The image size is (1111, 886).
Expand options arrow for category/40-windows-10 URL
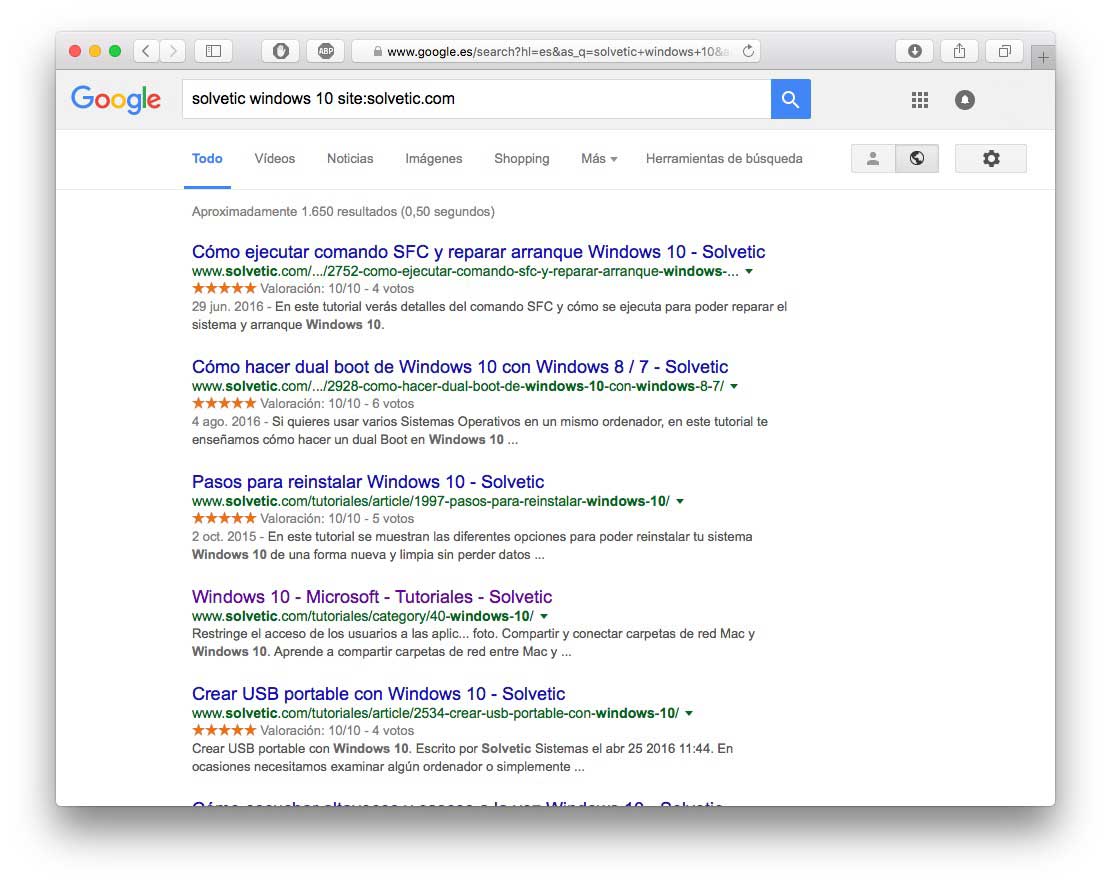pos(544,616)
